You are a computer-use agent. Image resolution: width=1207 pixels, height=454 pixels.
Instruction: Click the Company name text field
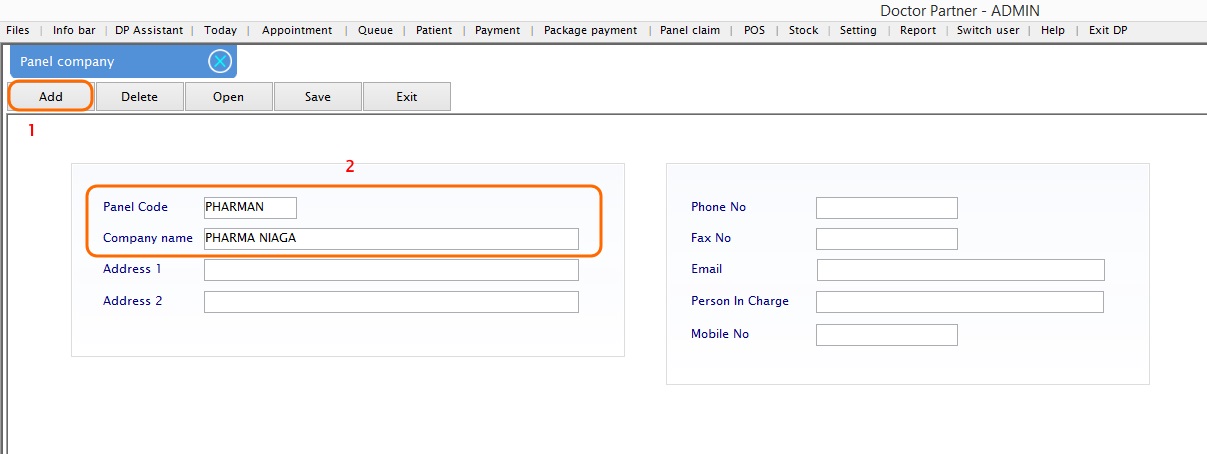pyautogui.click(x=391, y=238)
